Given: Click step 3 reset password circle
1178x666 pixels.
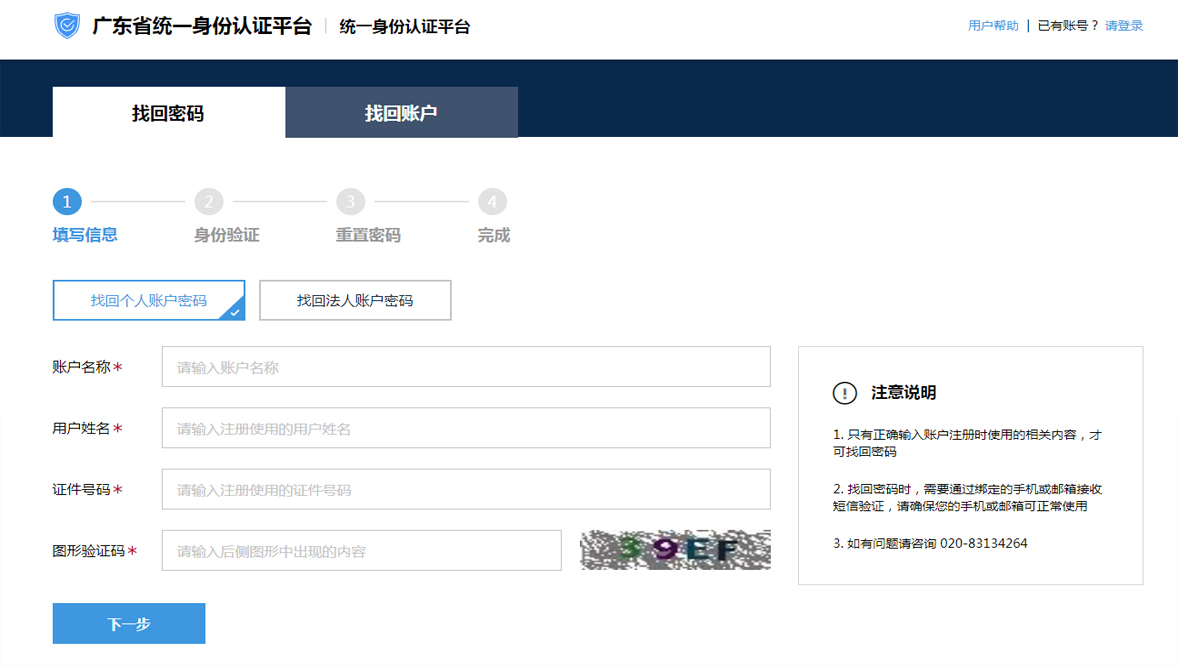Looking at the screenshot, I should (x=350, y=202).
